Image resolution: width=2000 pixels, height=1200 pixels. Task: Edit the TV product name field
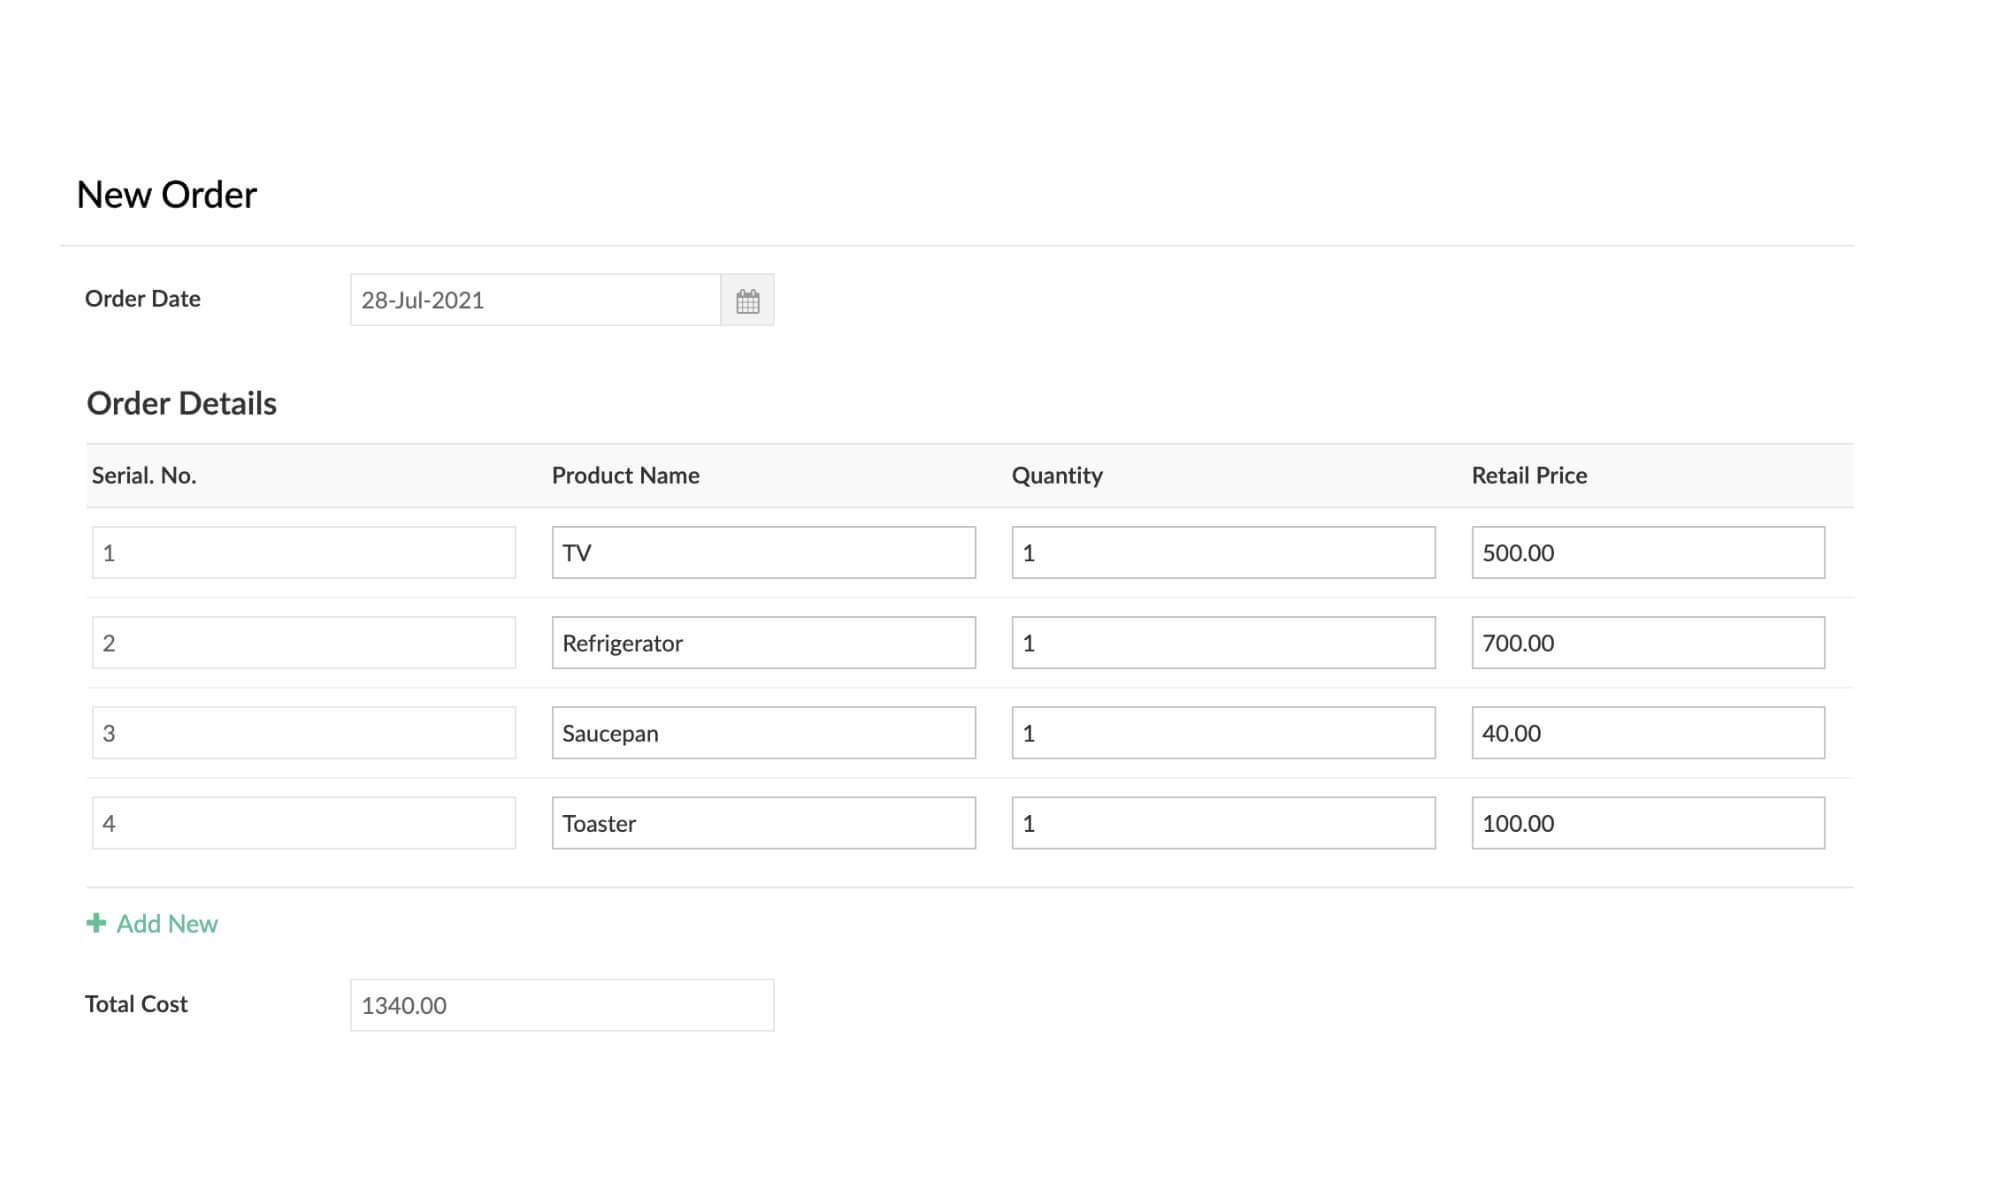pos(764,551)
